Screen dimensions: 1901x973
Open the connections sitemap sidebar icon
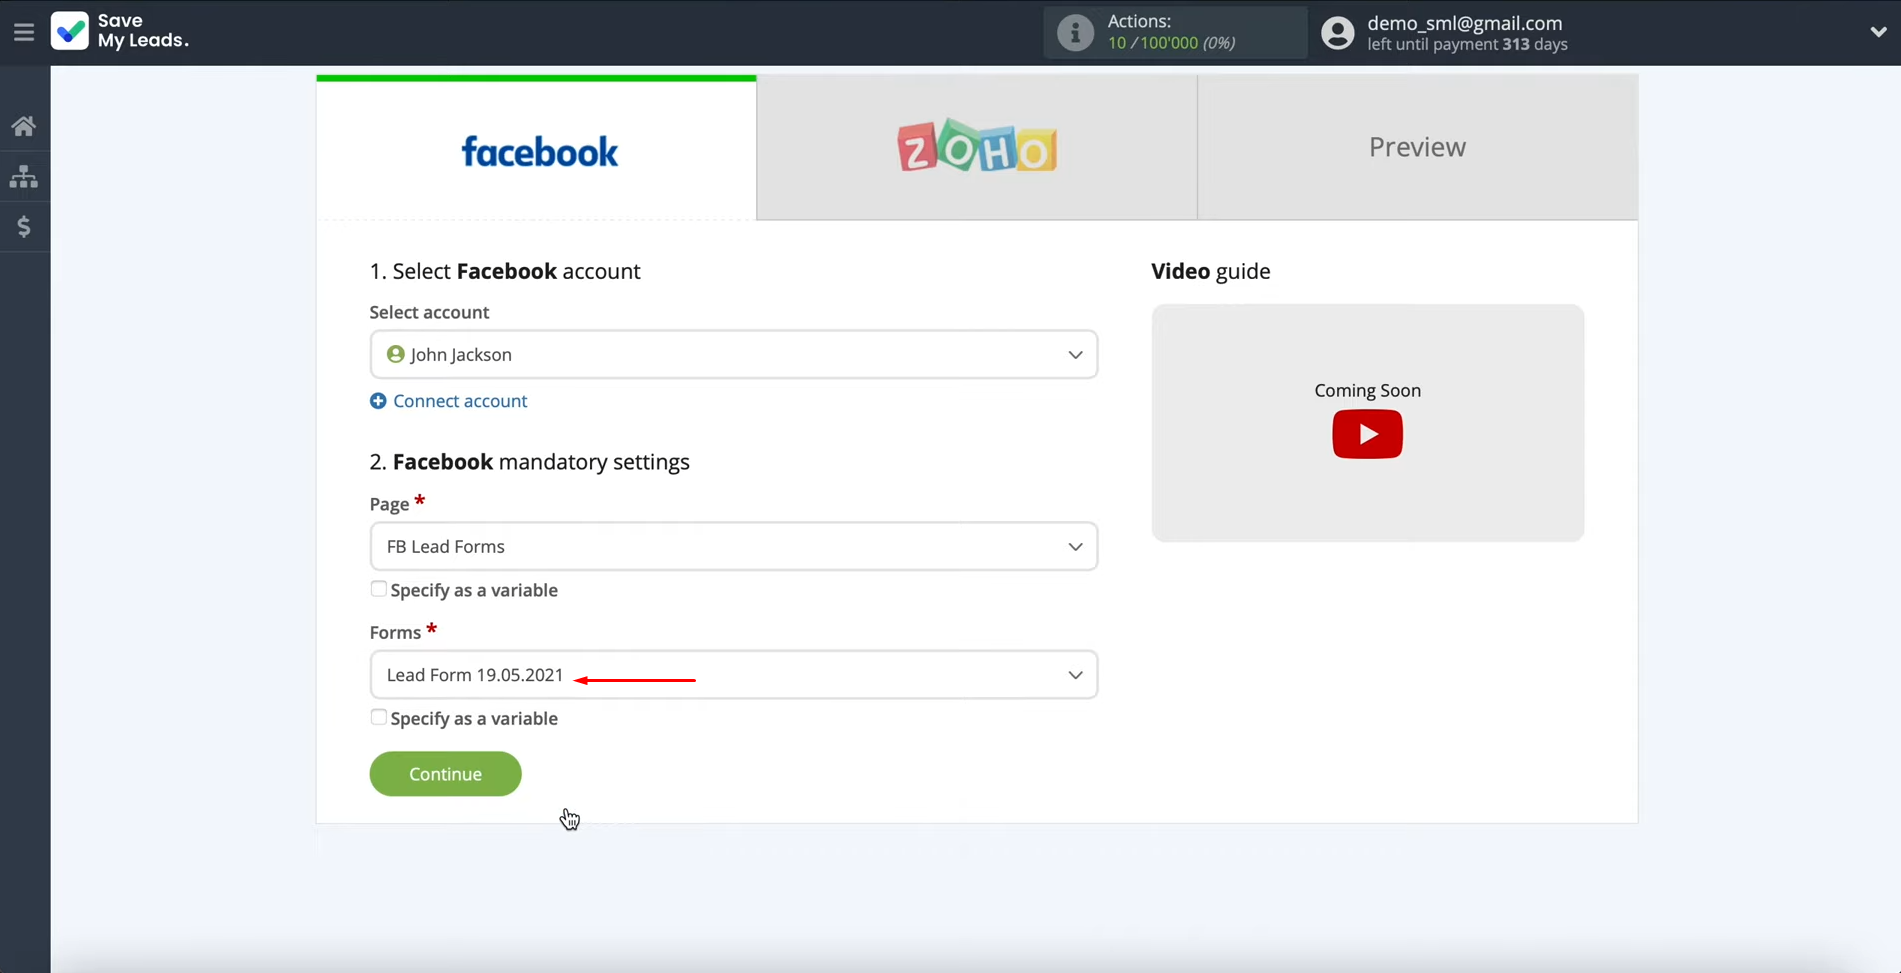[24, 177]
